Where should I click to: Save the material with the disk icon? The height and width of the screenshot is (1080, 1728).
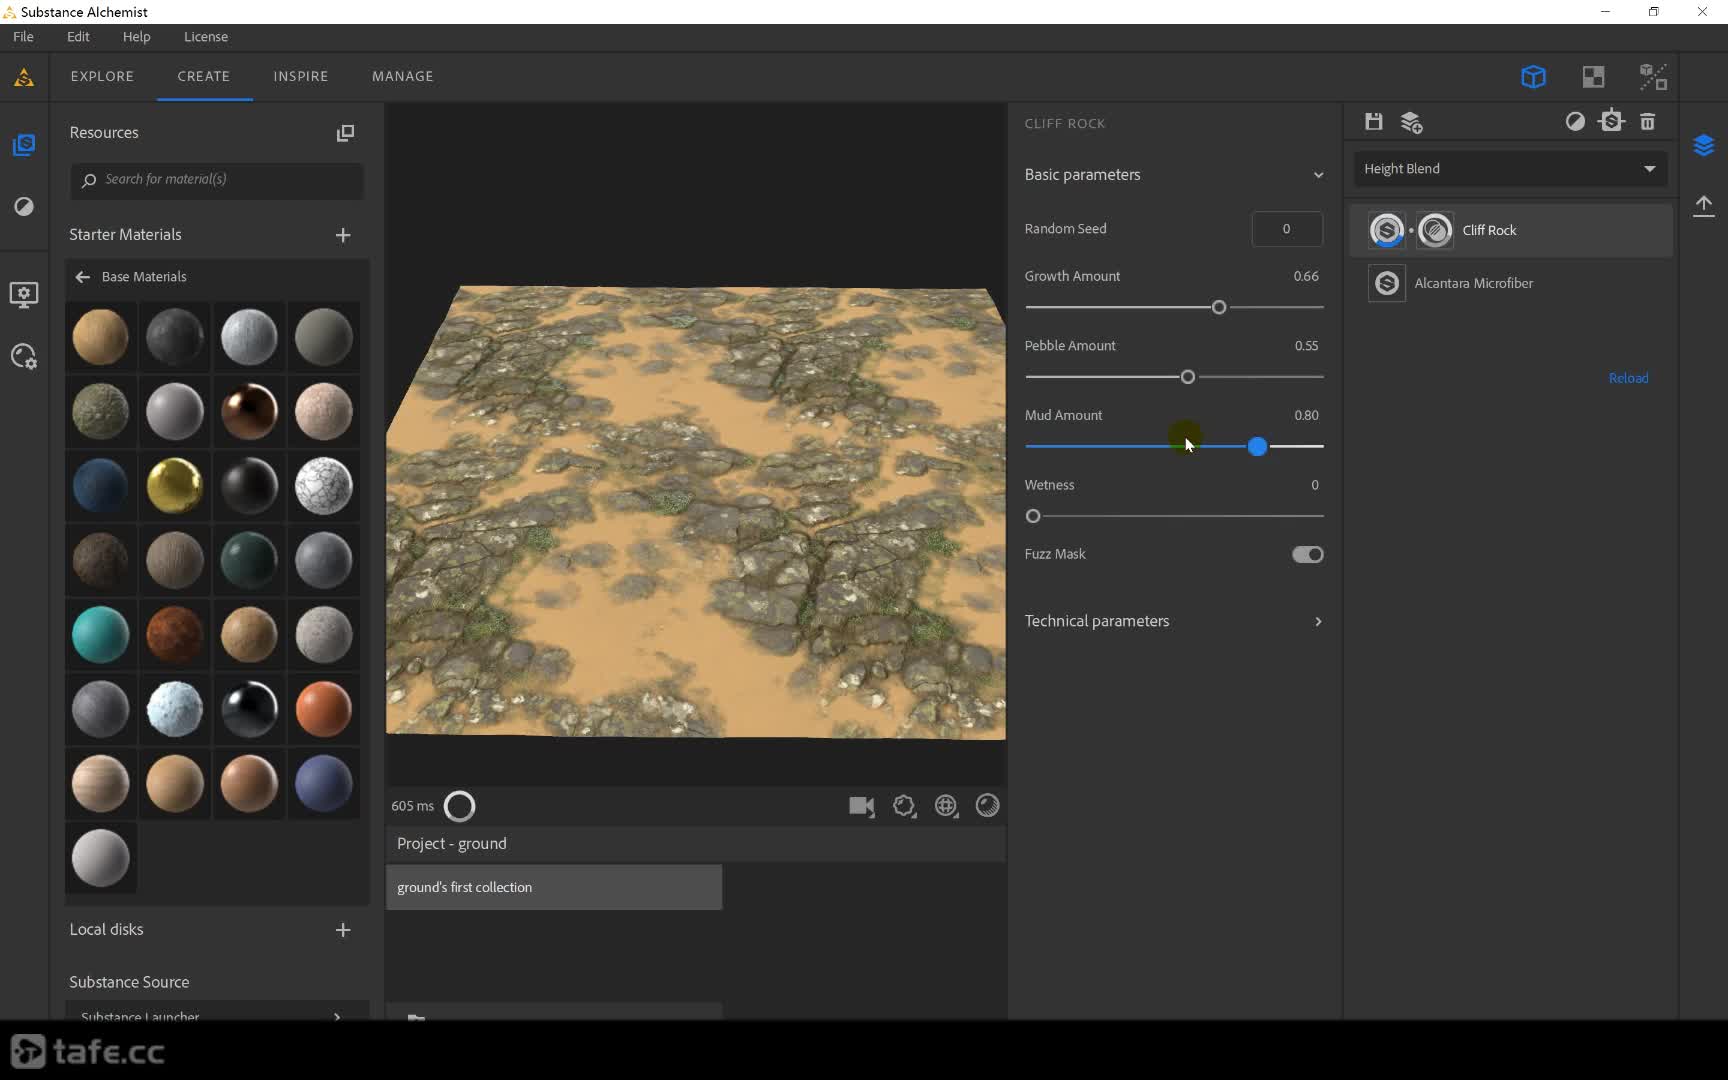pos(1374,122)
